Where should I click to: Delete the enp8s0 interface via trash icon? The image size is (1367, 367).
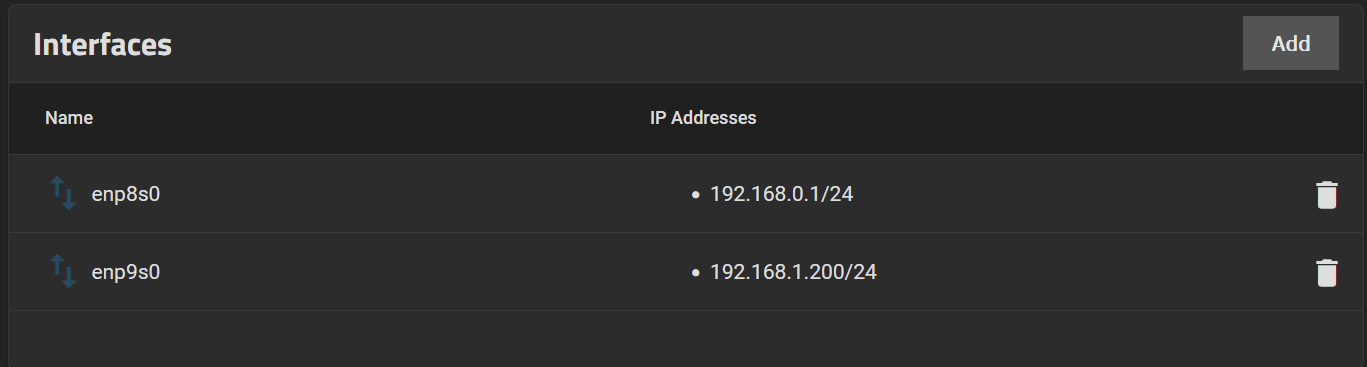[x=1326, y=194]
